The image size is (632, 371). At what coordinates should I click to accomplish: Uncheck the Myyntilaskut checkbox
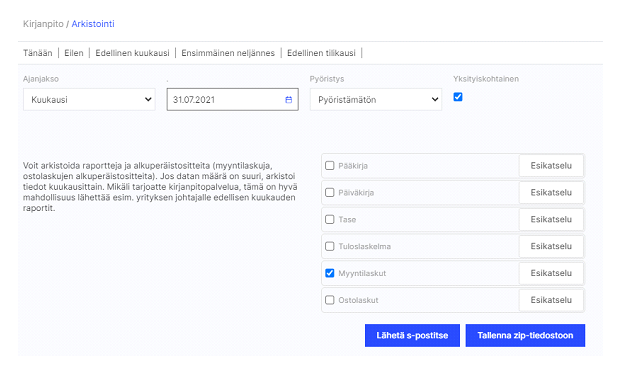tap(330, 273)
